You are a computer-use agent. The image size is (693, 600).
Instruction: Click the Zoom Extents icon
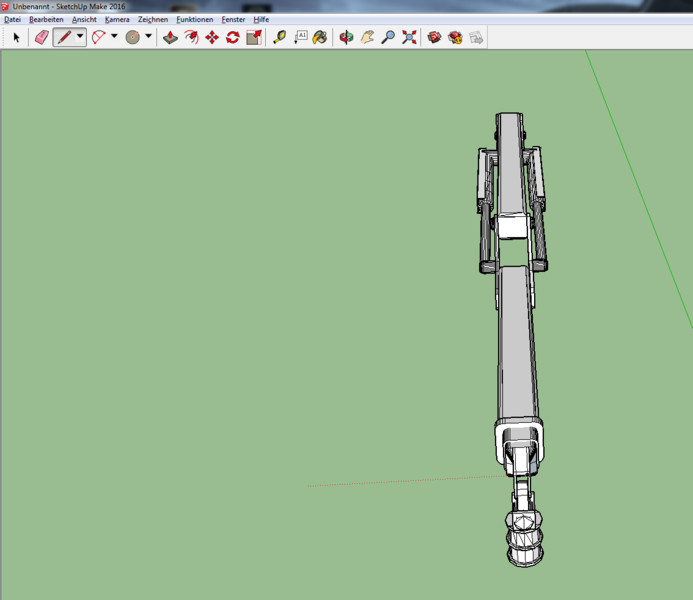(x=409, y=37)
